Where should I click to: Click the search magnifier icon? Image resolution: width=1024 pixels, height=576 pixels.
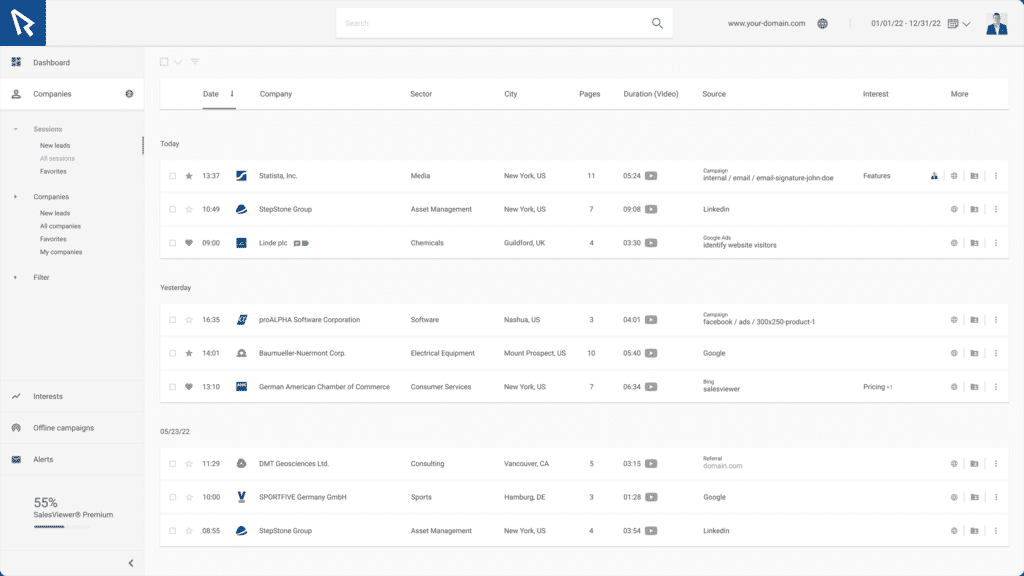click(x=657, y=23)
